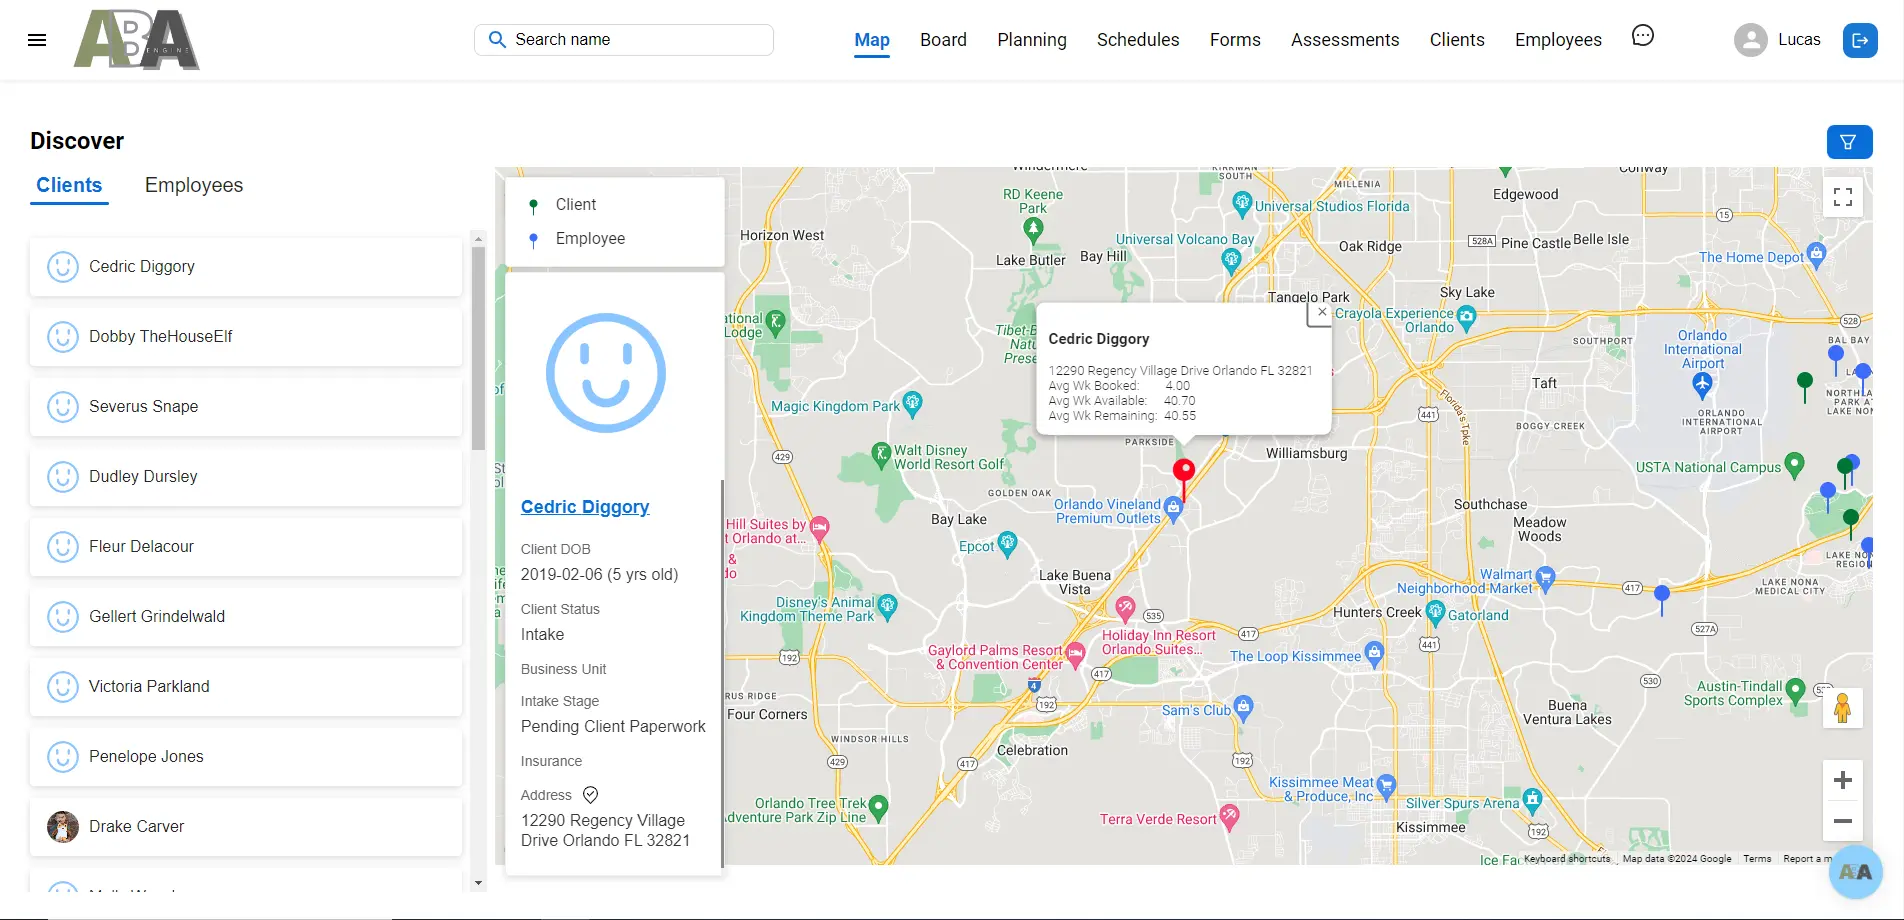Zoom out on the map
Viewport: 1904px width, 920px height.
point(1842,821)
